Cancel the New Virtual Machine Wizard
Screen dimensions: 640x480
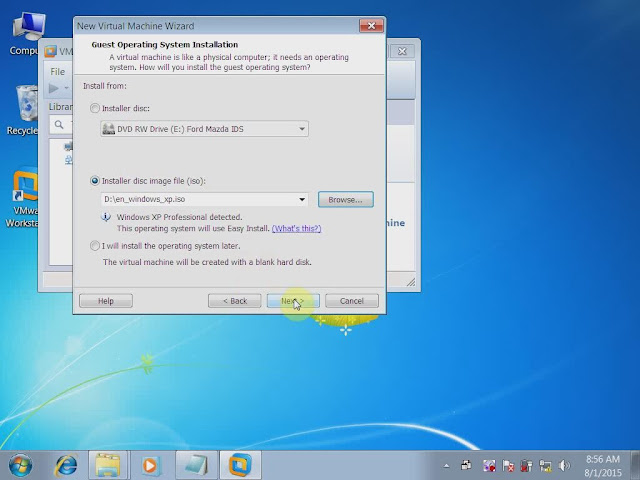pos(352,301)
